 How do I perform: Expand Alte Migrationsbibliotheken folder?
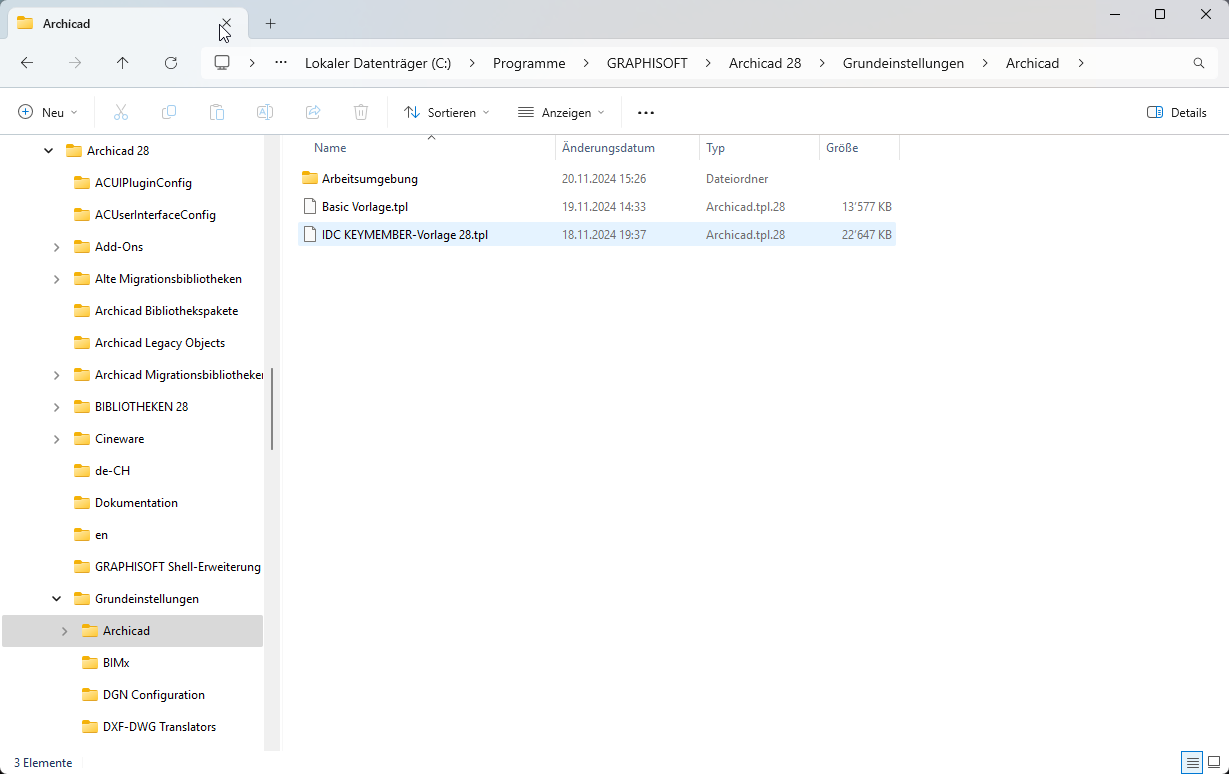57,279
